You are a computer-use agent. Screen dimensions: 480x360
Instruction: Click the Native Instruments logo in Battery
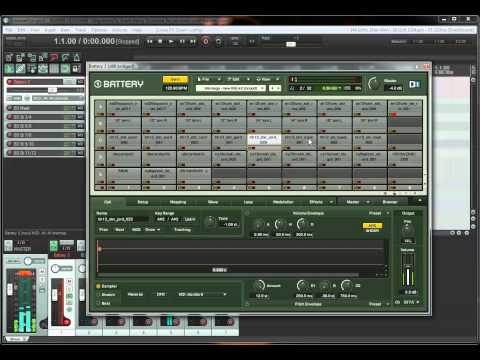tap(414, 84)
